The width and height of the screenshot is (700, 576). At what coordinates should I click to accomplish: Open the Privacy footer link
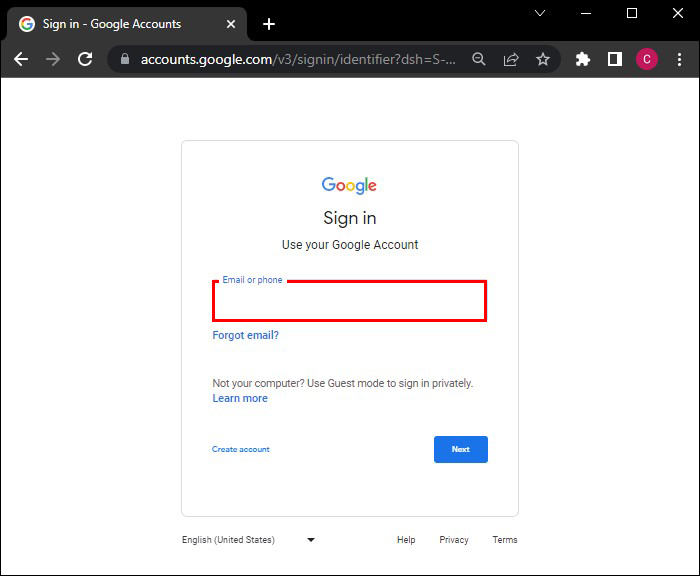[x=453, y=540]
